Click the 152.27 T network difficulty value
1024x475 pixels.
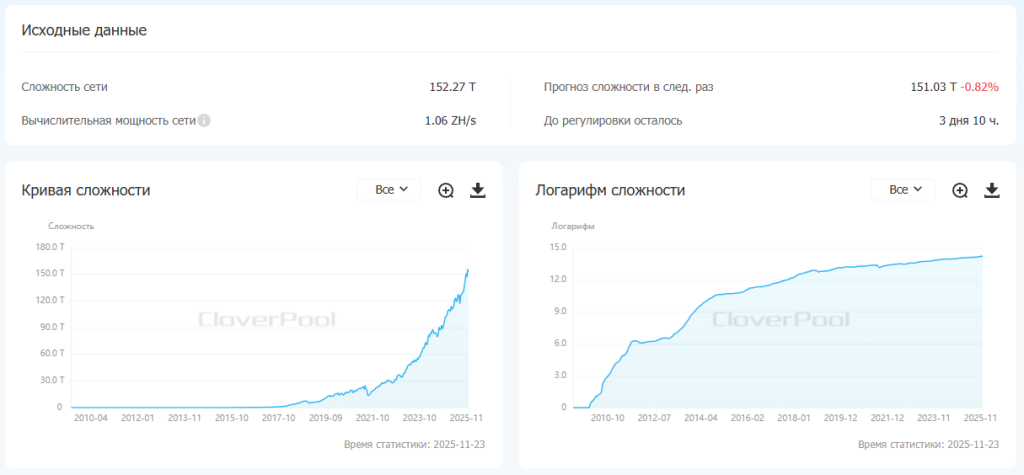tap(452, 87)
